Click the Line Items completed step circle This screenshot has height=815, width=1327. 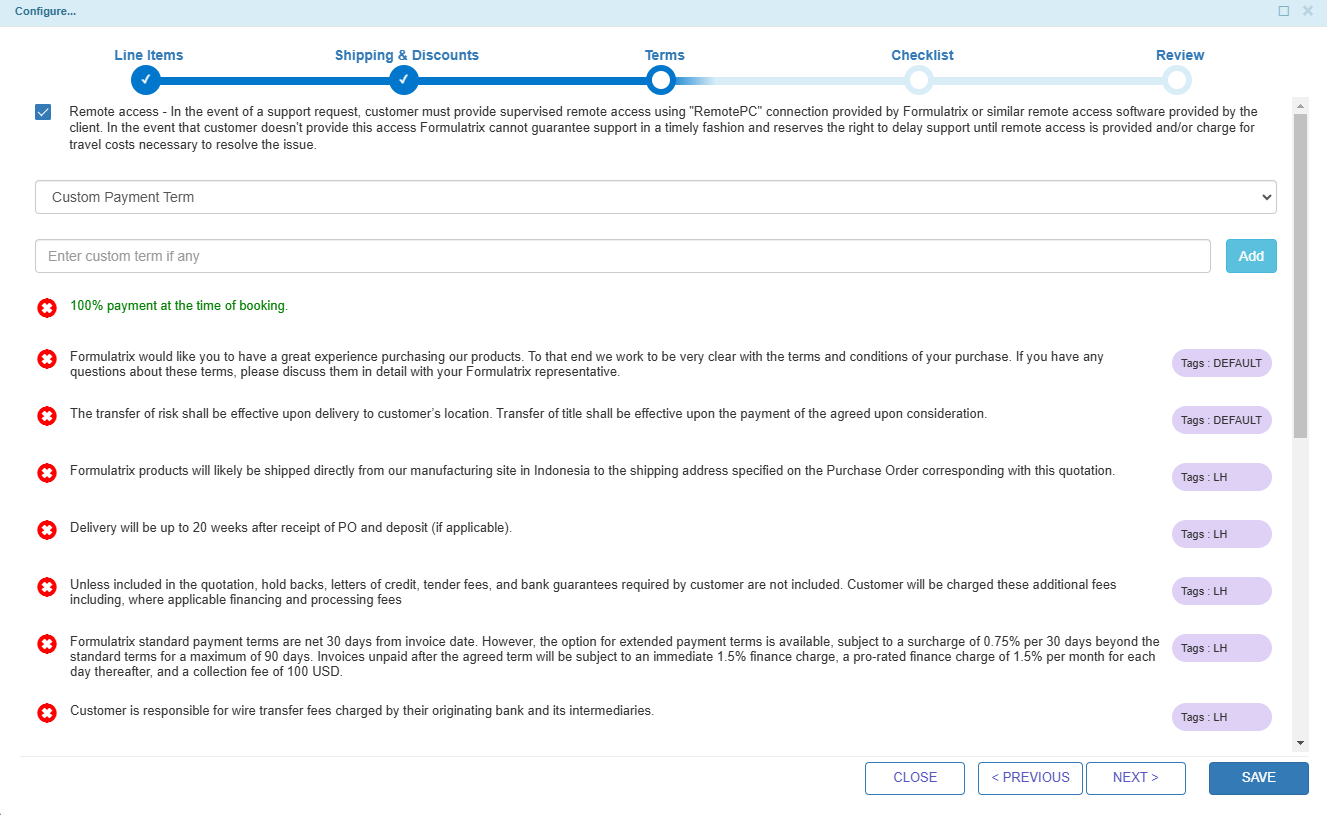145,80
